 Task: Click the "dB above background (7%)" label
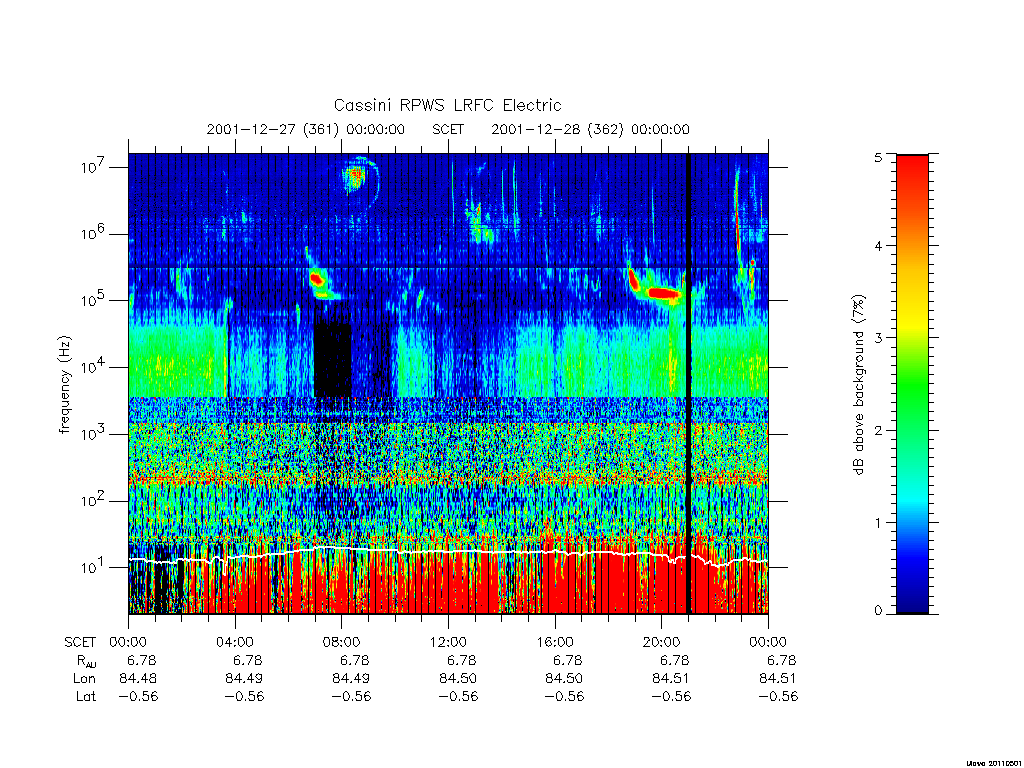click(x=859, y=384)
